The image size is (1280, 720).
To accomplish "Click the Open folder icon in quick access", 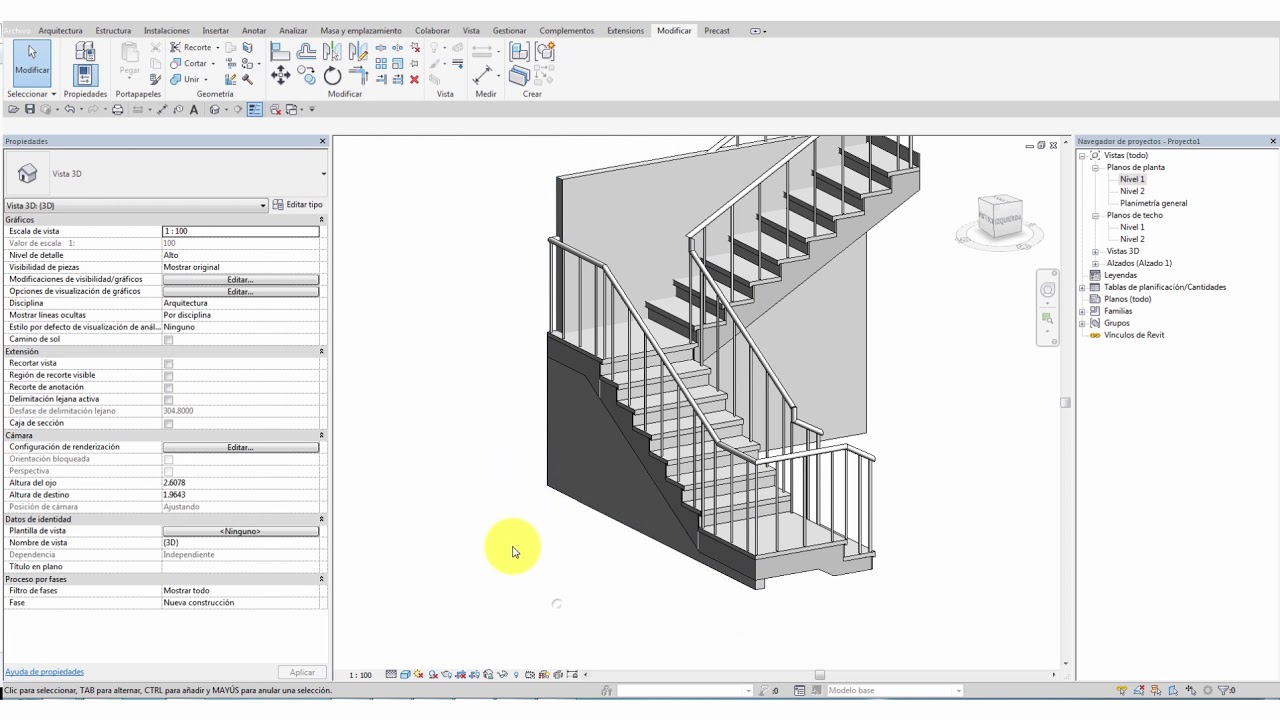I will tap(14, 109).
